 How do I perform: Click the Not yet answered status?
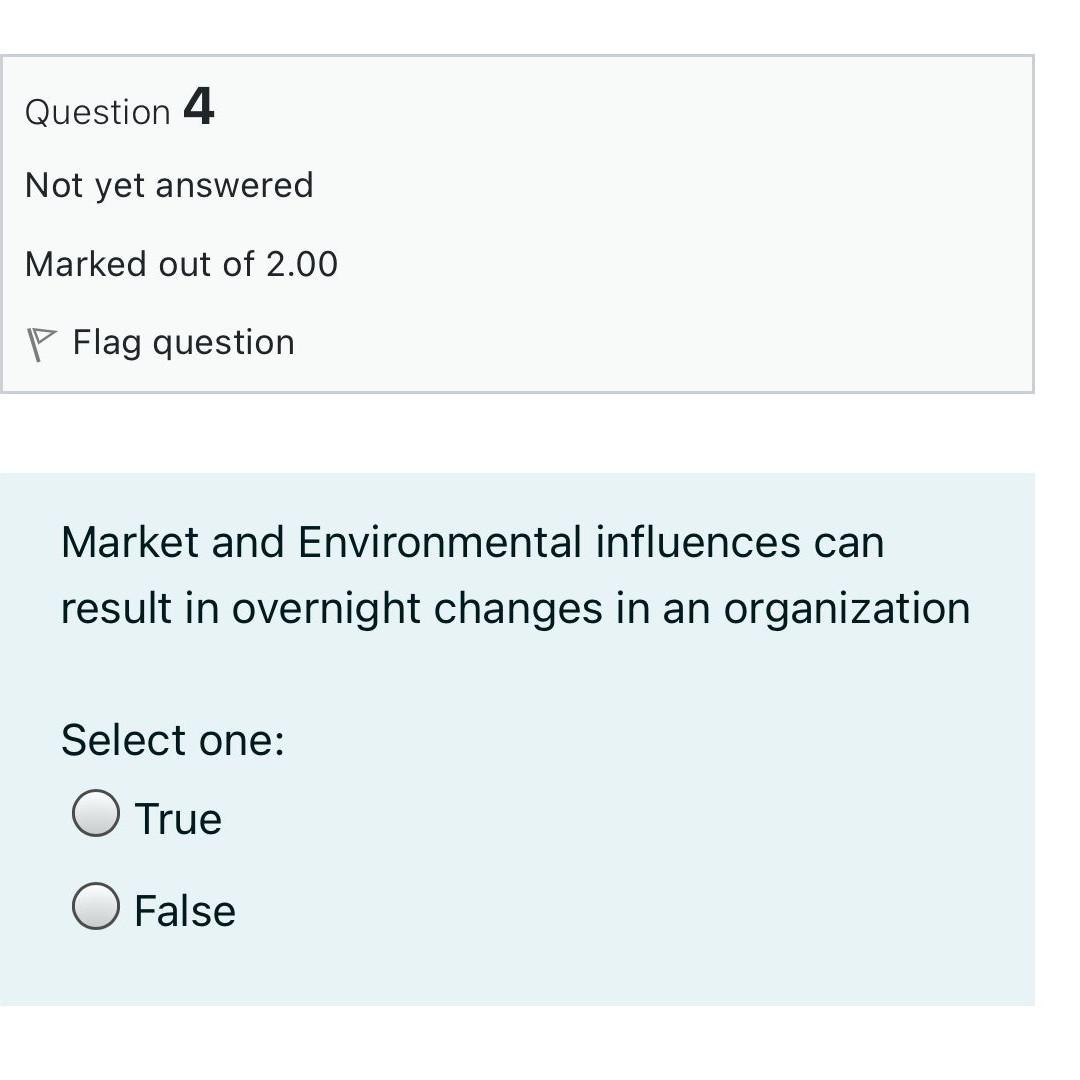coord(169,185)
